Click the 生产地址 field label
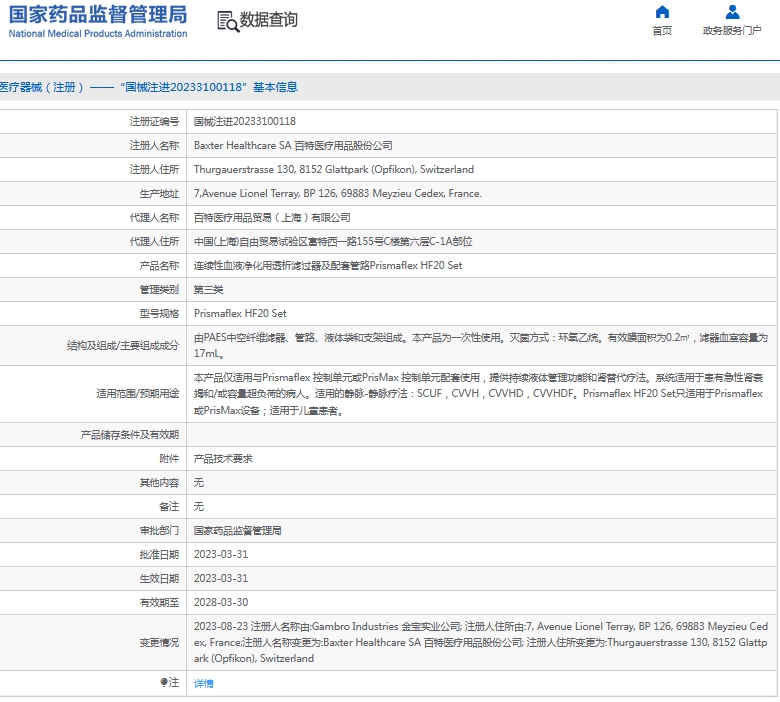 click(159, 194)
